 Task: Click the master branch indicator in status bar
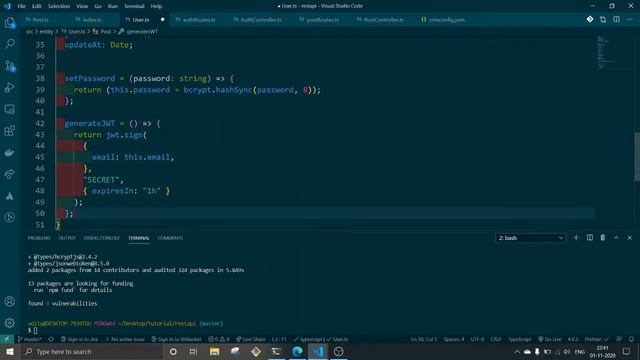29,339
